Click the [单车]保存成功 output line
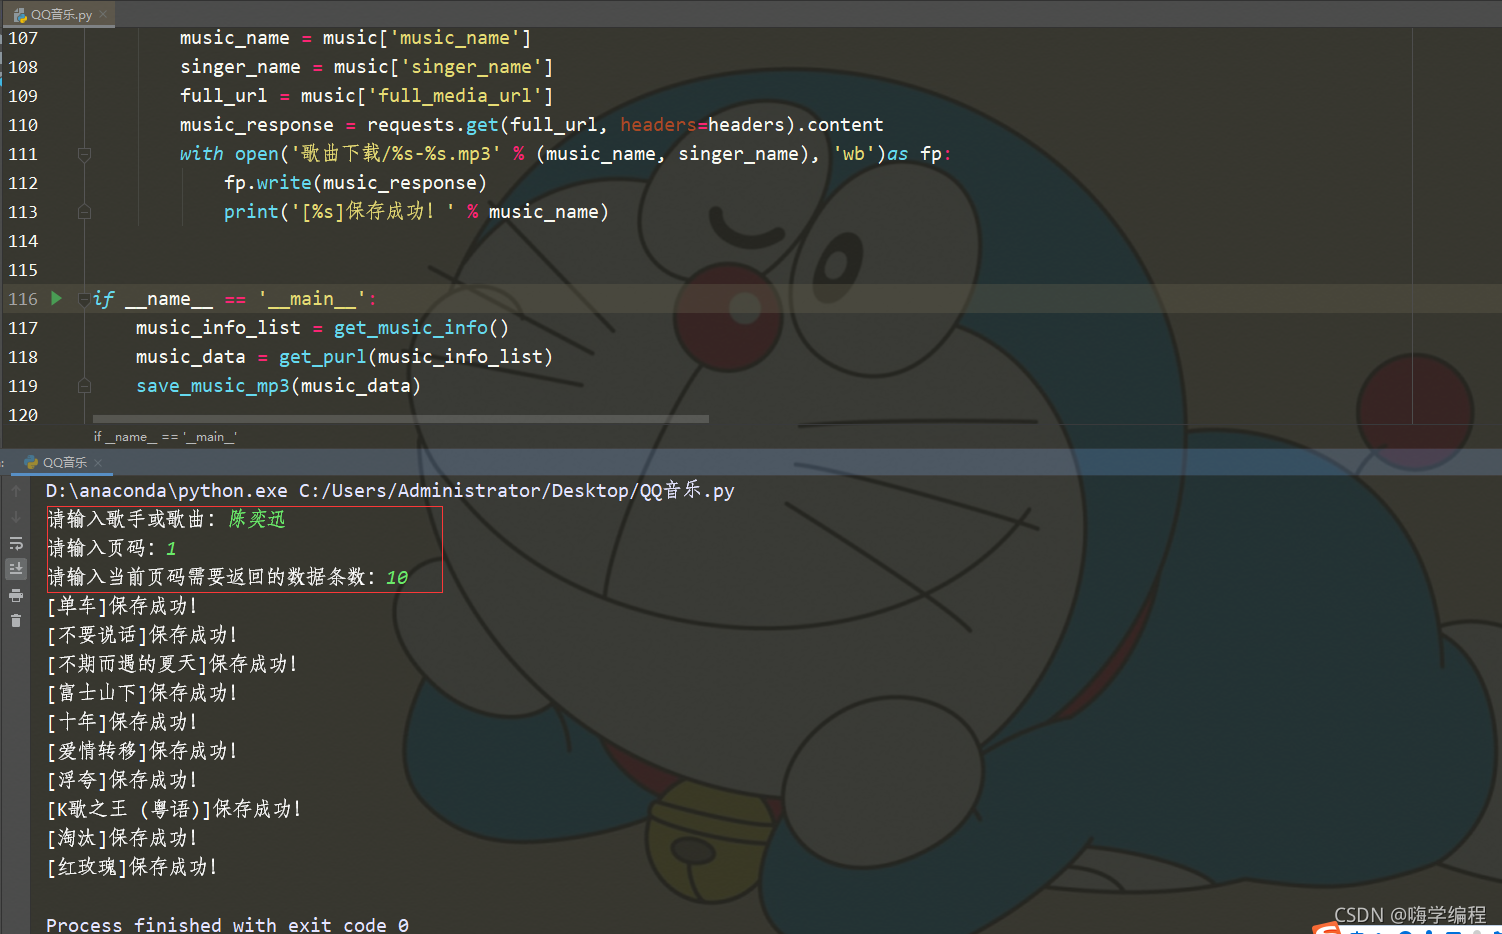 pos(122,606)
